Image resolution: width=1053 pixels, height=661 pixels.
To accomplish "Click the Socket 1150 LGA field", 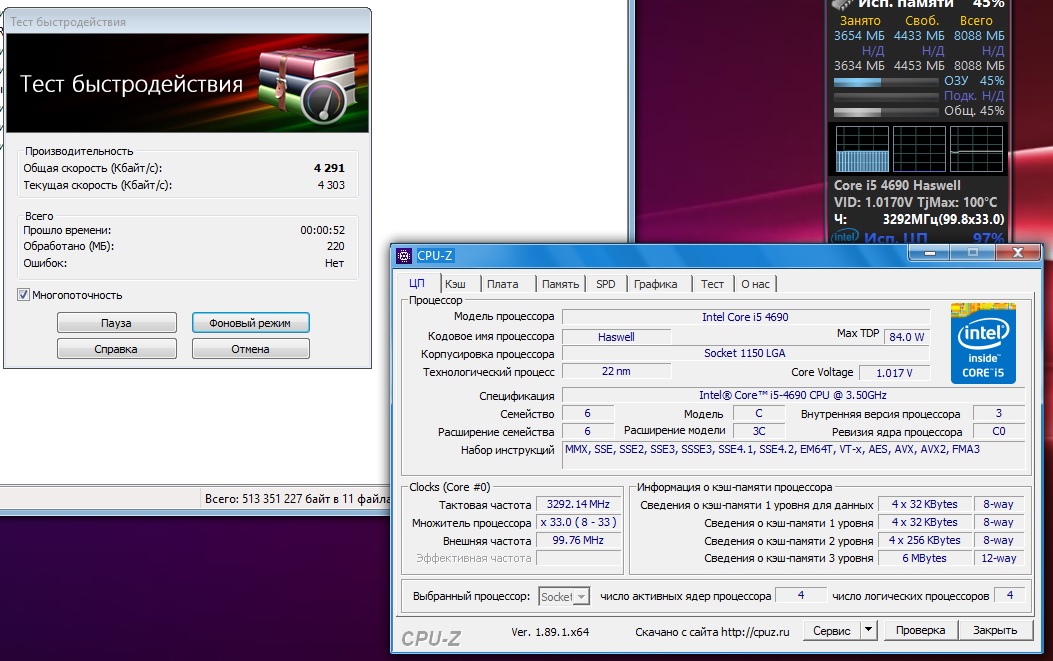I will coord(745,353).
